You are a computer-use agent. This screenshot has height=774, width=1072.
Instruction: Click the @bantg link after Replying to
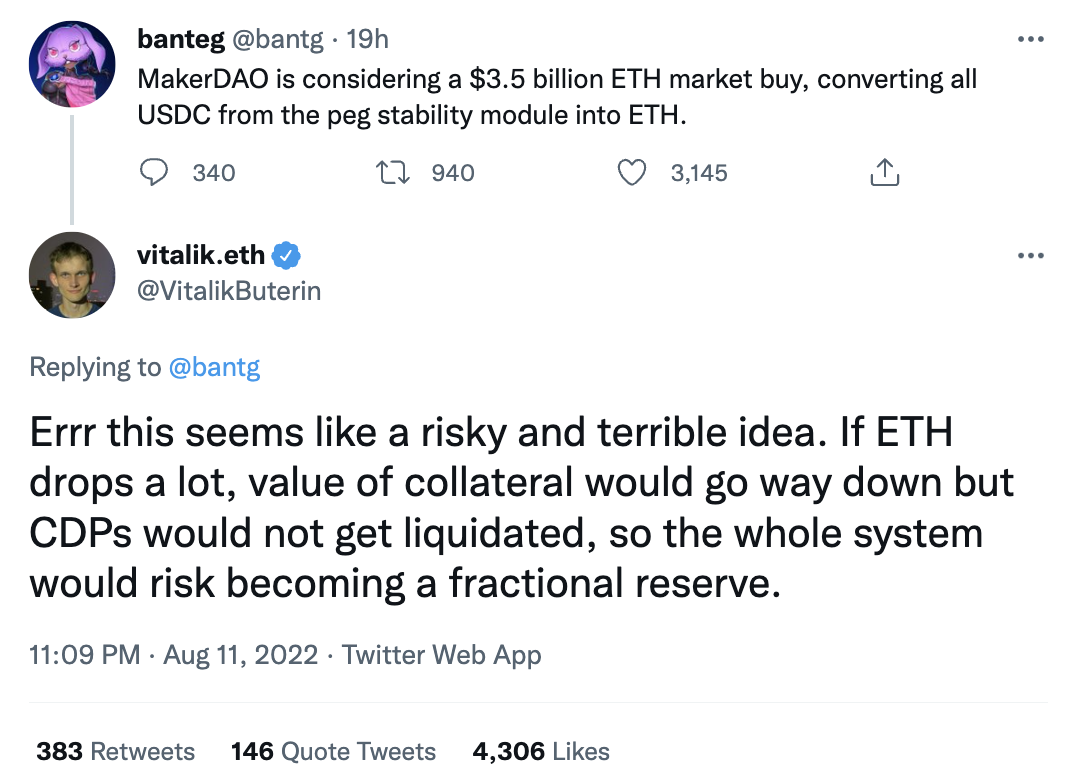(214, 367)
